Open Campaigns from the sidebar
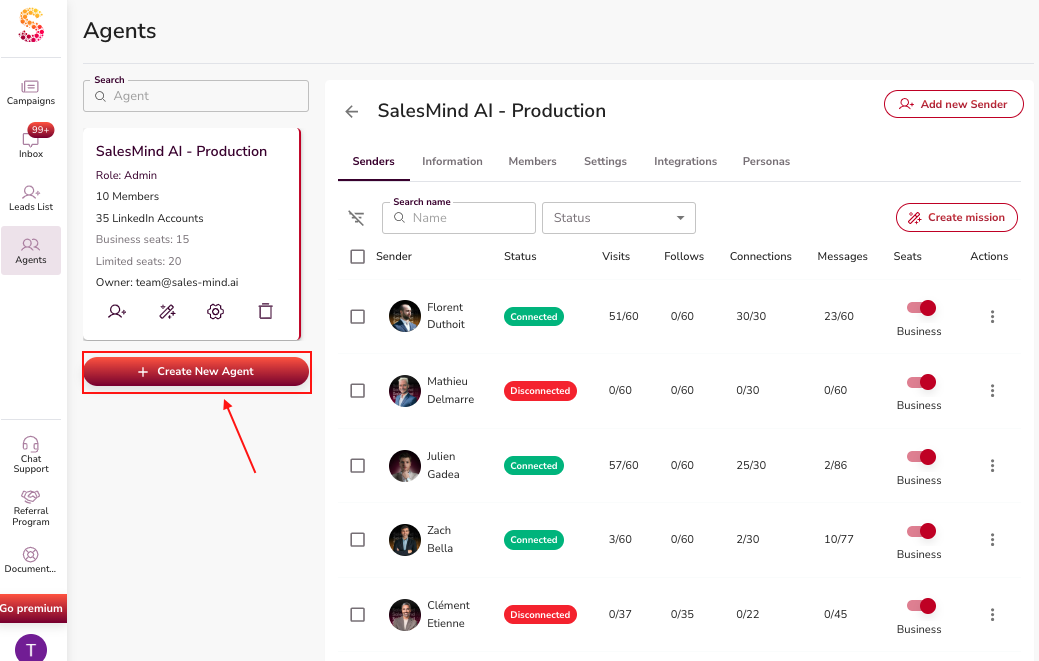This screenshot has width=1039, height=661. pos(31,92)
